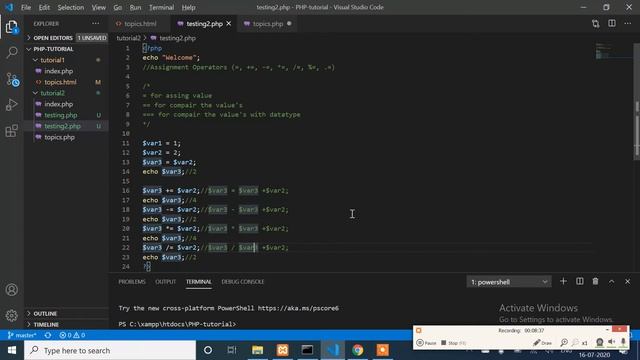640x360 pixels.
Task: Open File Explorer from the taskbar
Action: click(x=257, y=350)
